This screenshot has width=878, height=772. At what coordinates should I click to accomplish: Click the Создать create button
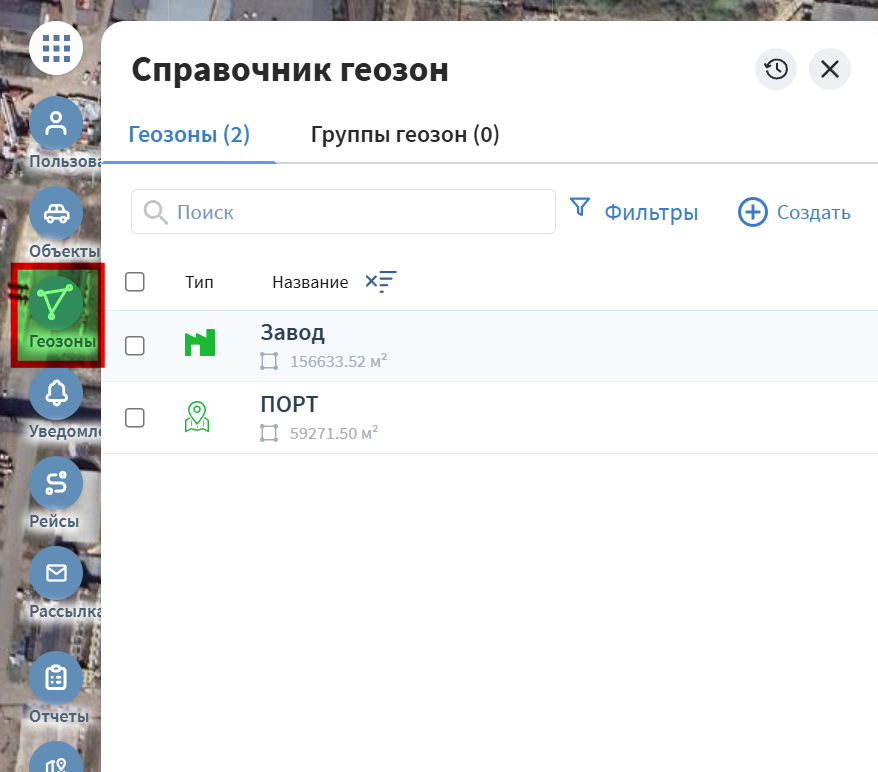(x=794, y=212)
